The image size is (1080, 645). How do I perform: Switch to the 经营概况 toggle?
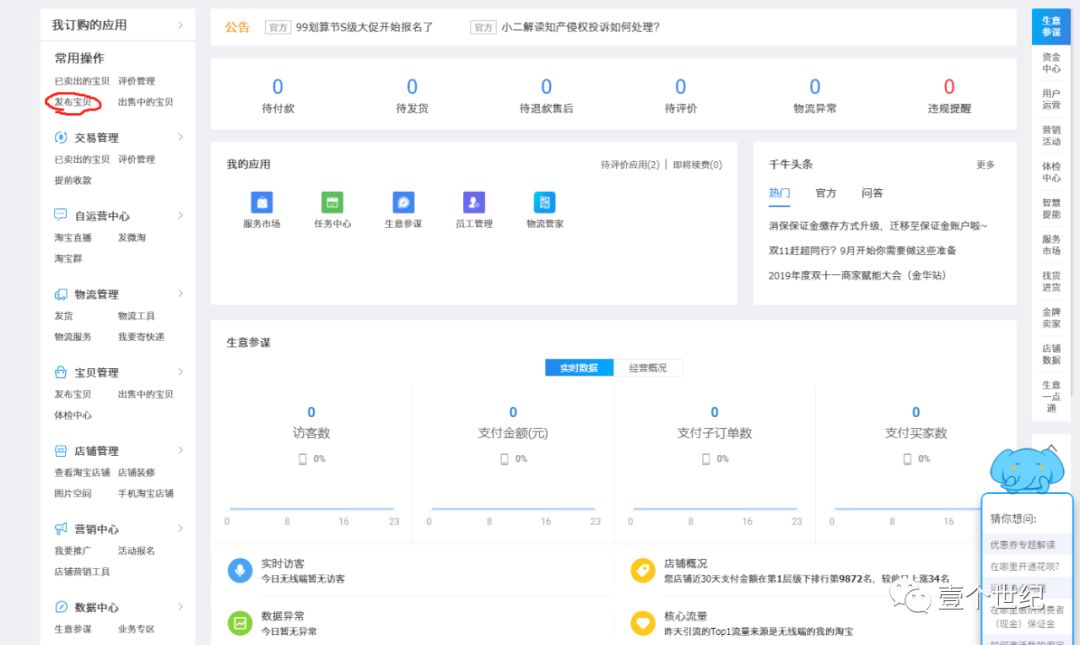[647, 368]
